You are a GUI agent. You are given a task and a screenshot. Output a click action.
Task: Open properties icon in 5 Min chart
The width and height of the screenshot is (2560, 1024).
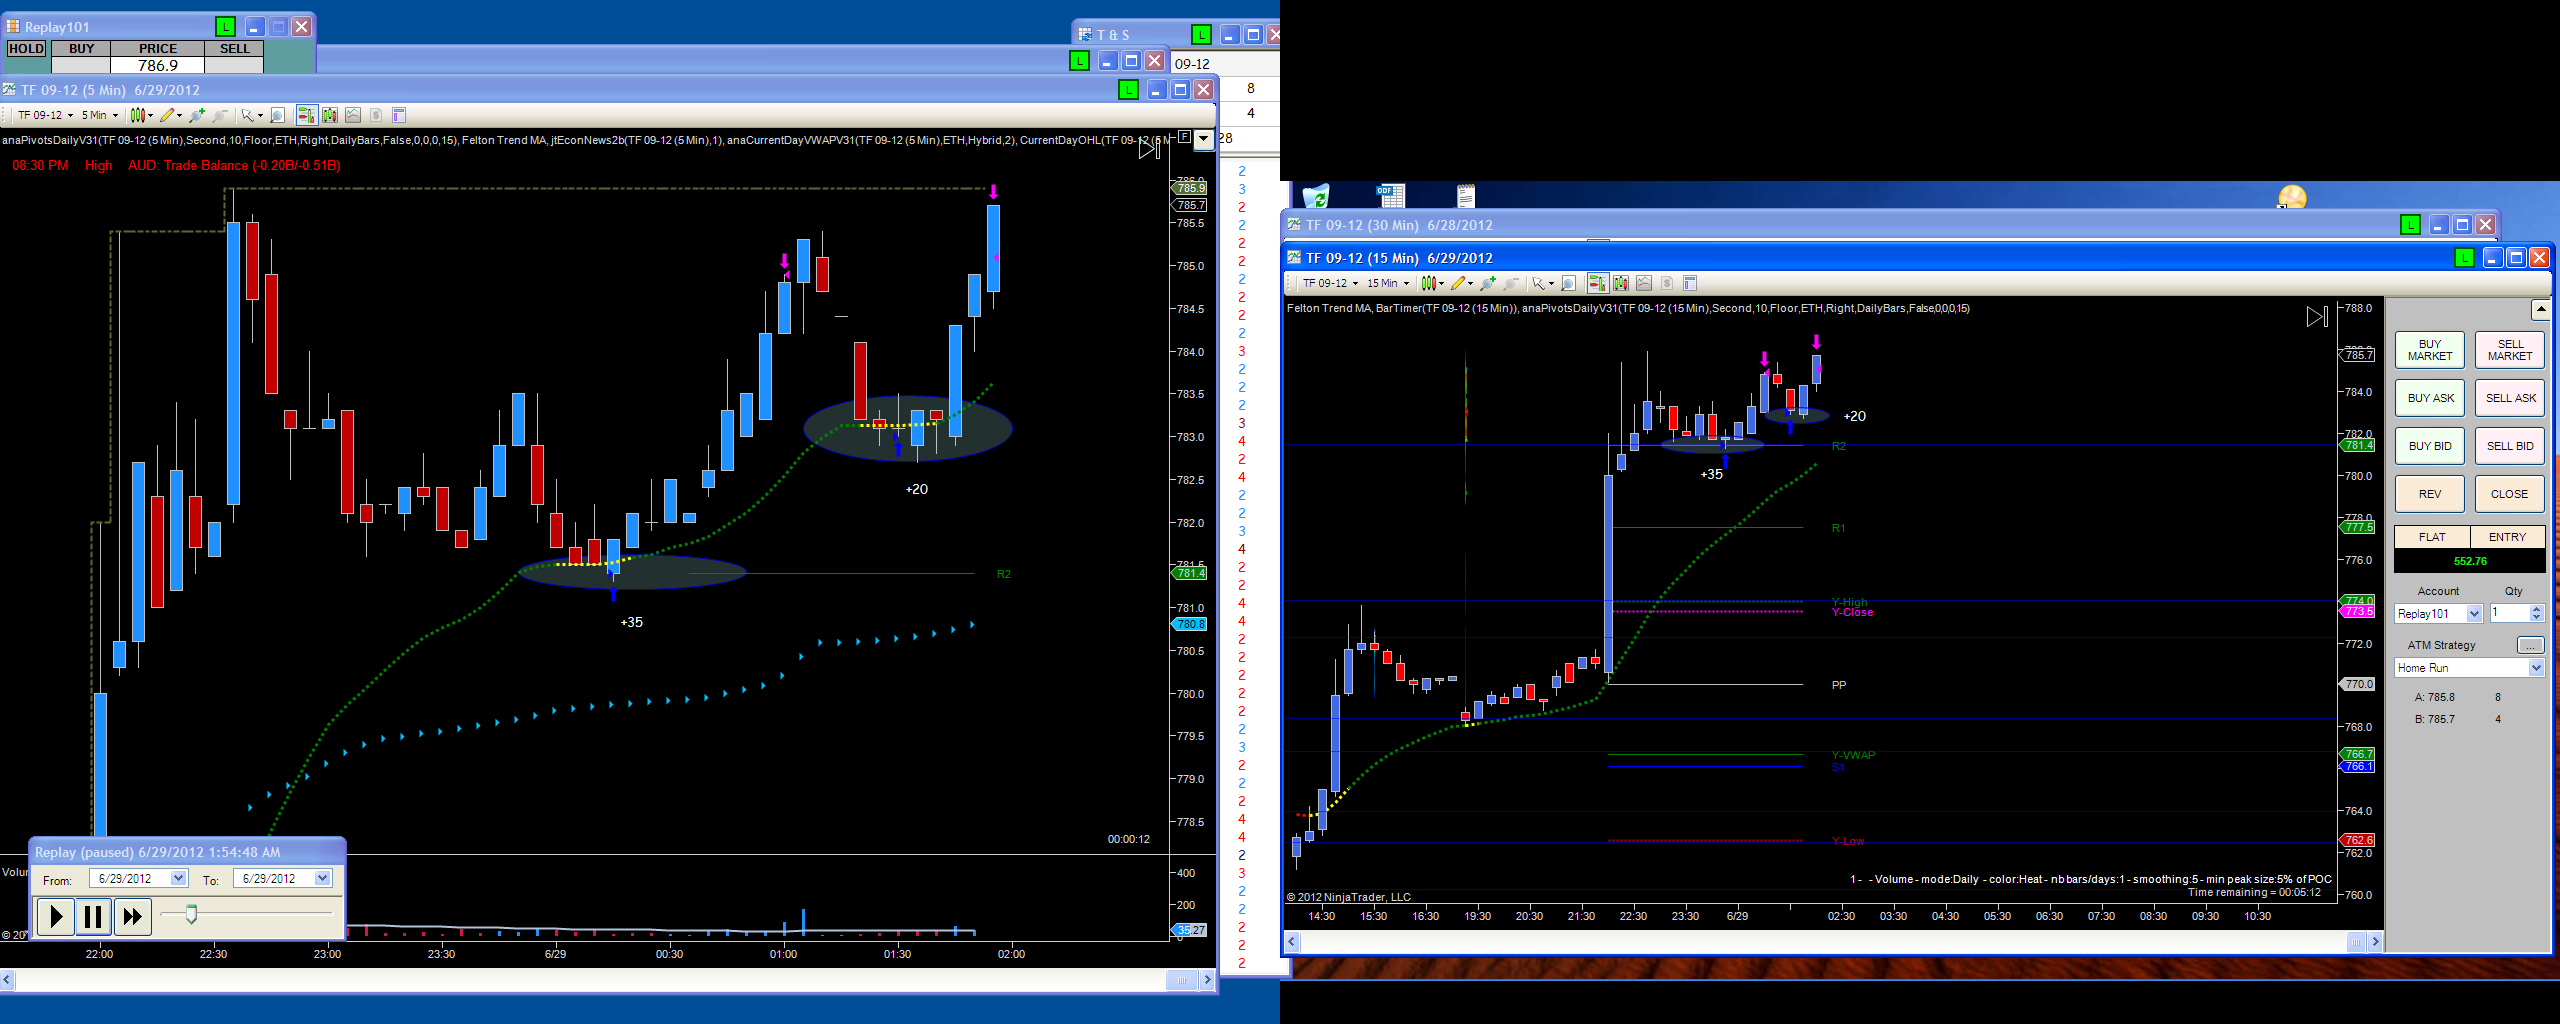[399, 115]
